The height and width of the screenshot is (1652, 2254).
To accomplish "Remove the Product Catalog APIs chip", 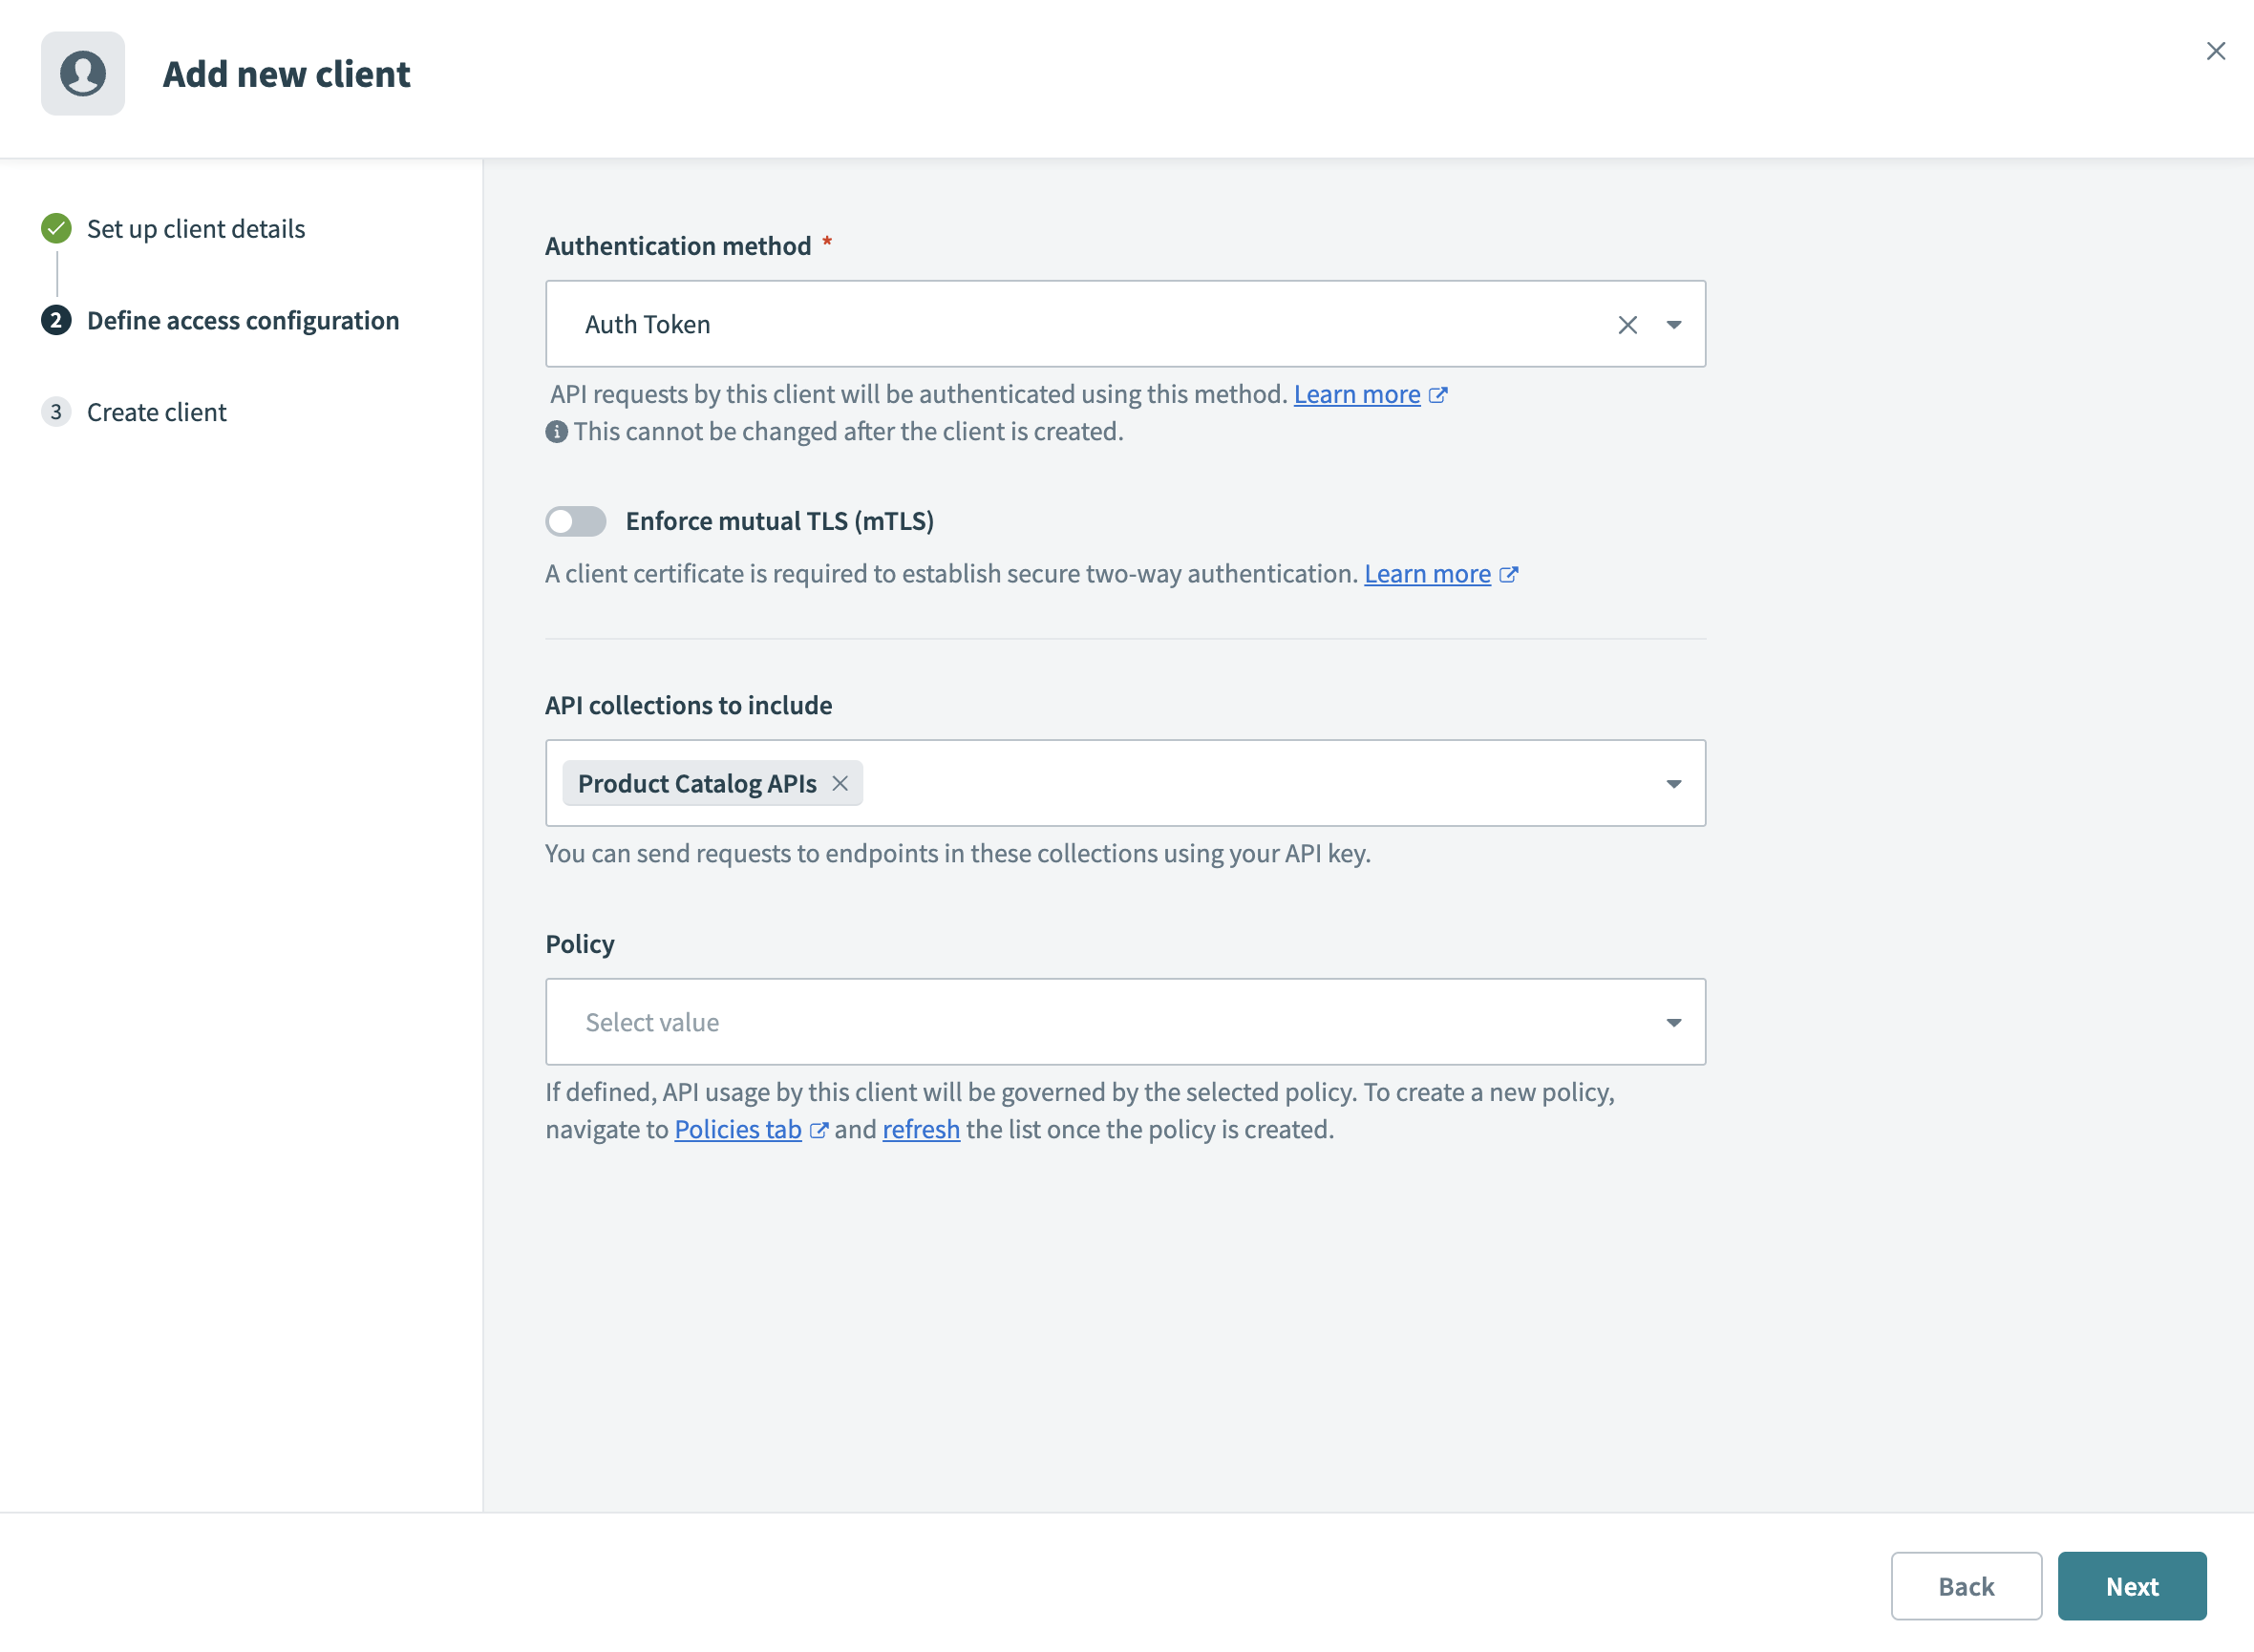I will 840,784.
